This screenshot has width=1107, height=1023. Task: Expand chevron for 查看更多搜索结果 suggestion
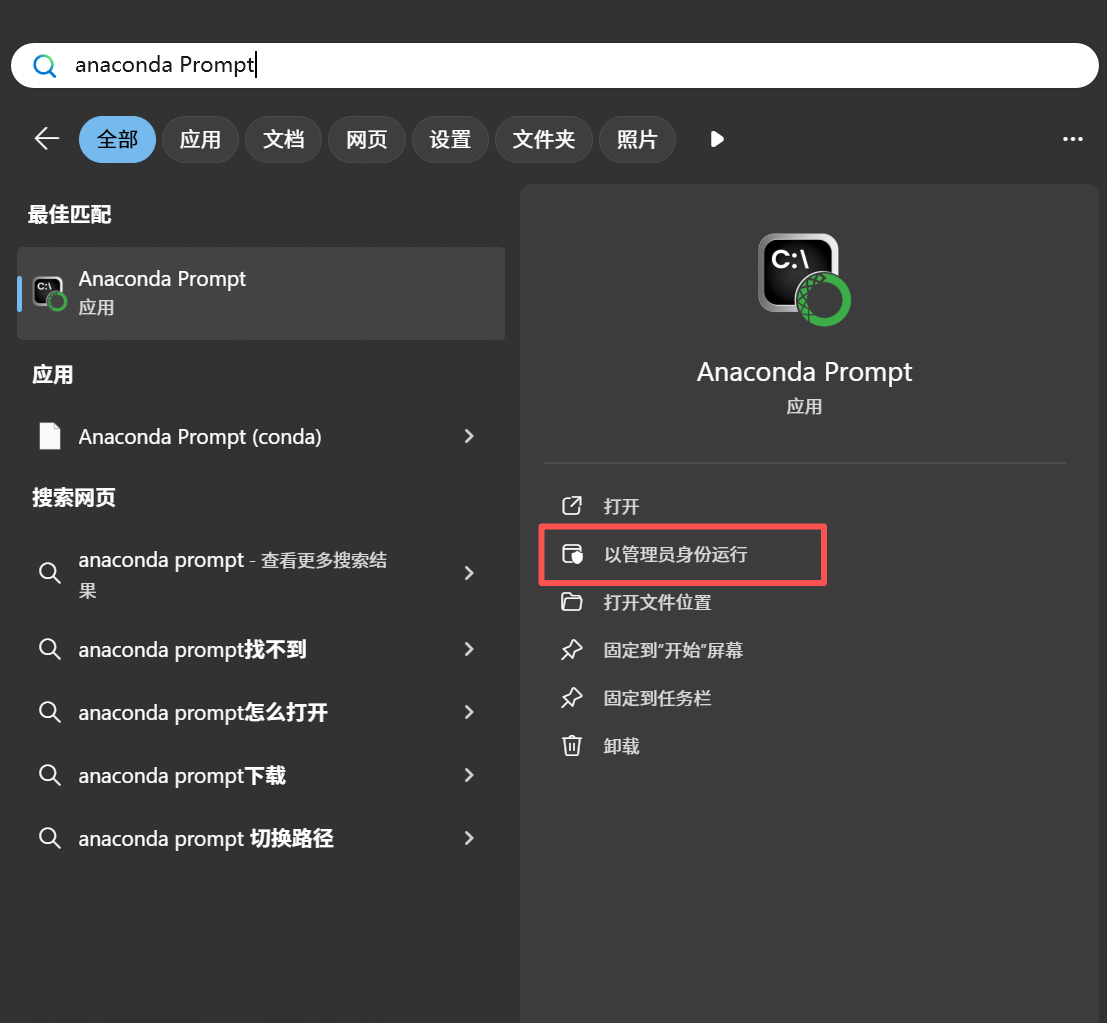469,573
